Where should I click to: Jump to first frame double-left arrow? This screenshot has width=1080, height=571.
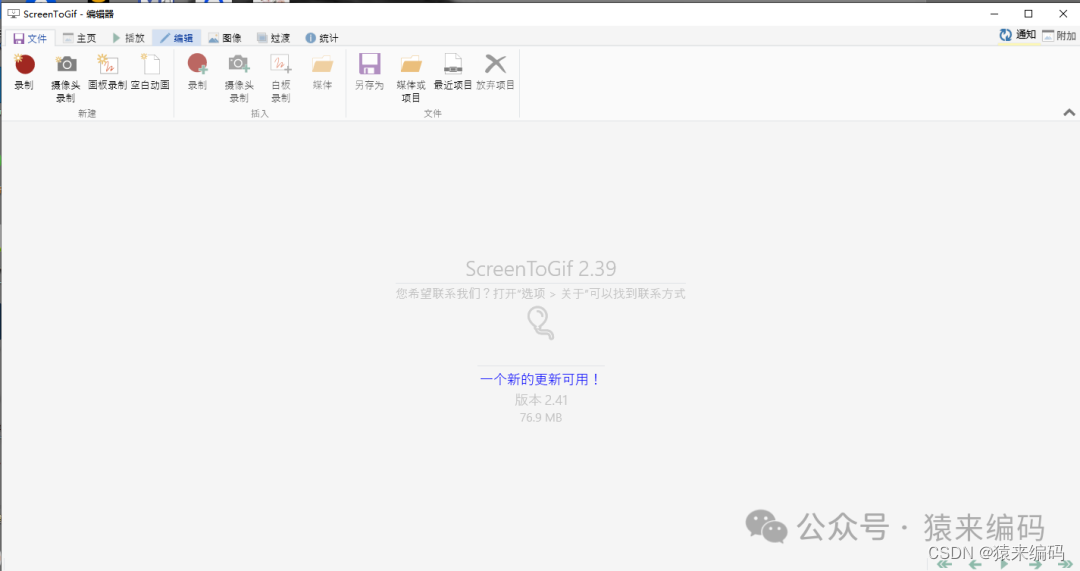tap(944, 565)
